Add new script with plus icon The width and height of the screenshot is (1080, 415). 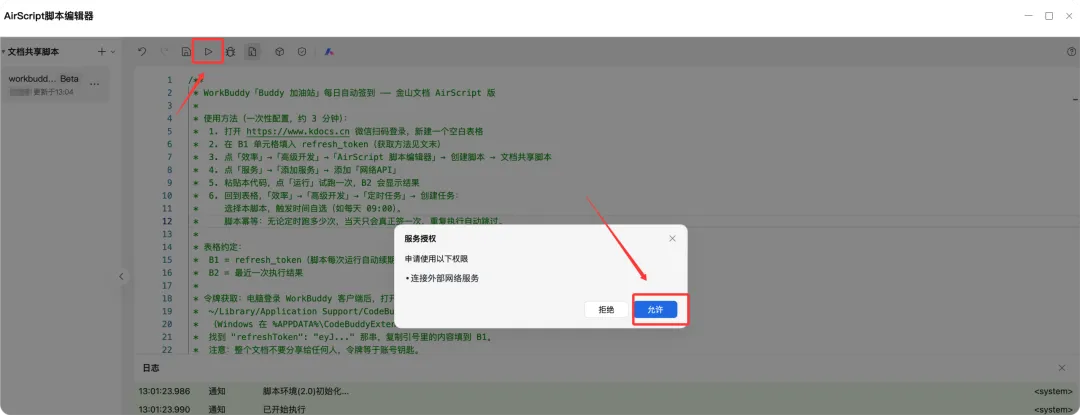pyautogui.click(x=101, y=52)
